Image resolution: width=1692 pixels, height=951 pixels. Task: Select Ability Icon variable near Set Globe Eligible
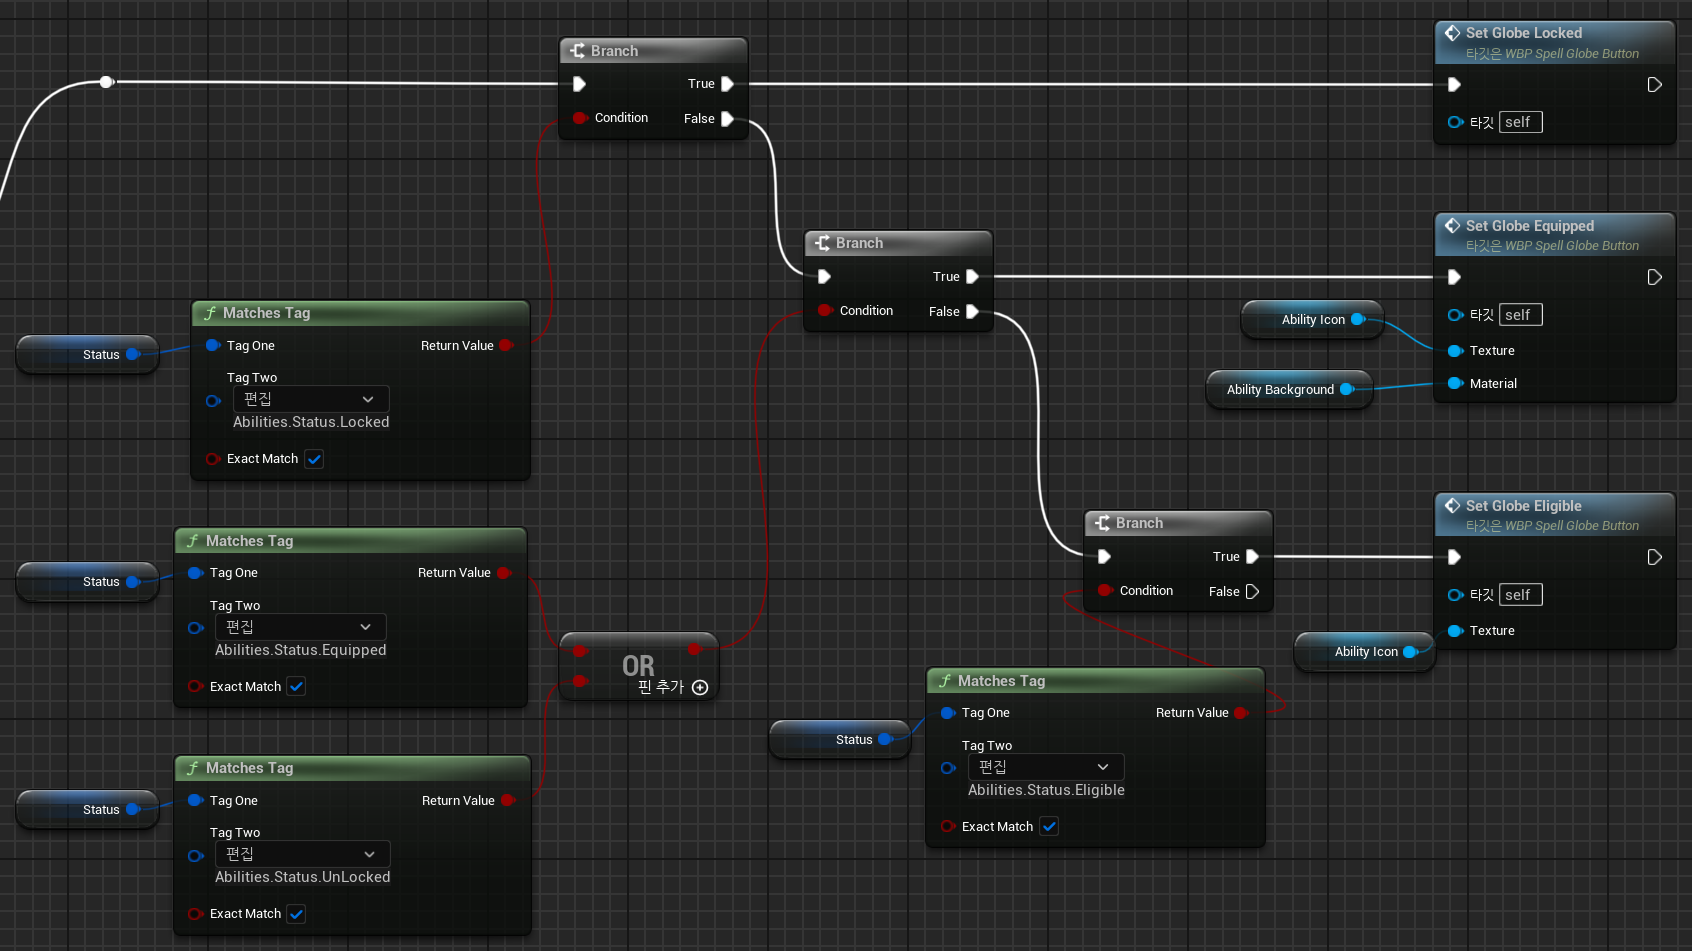[x=1365, y=652]
